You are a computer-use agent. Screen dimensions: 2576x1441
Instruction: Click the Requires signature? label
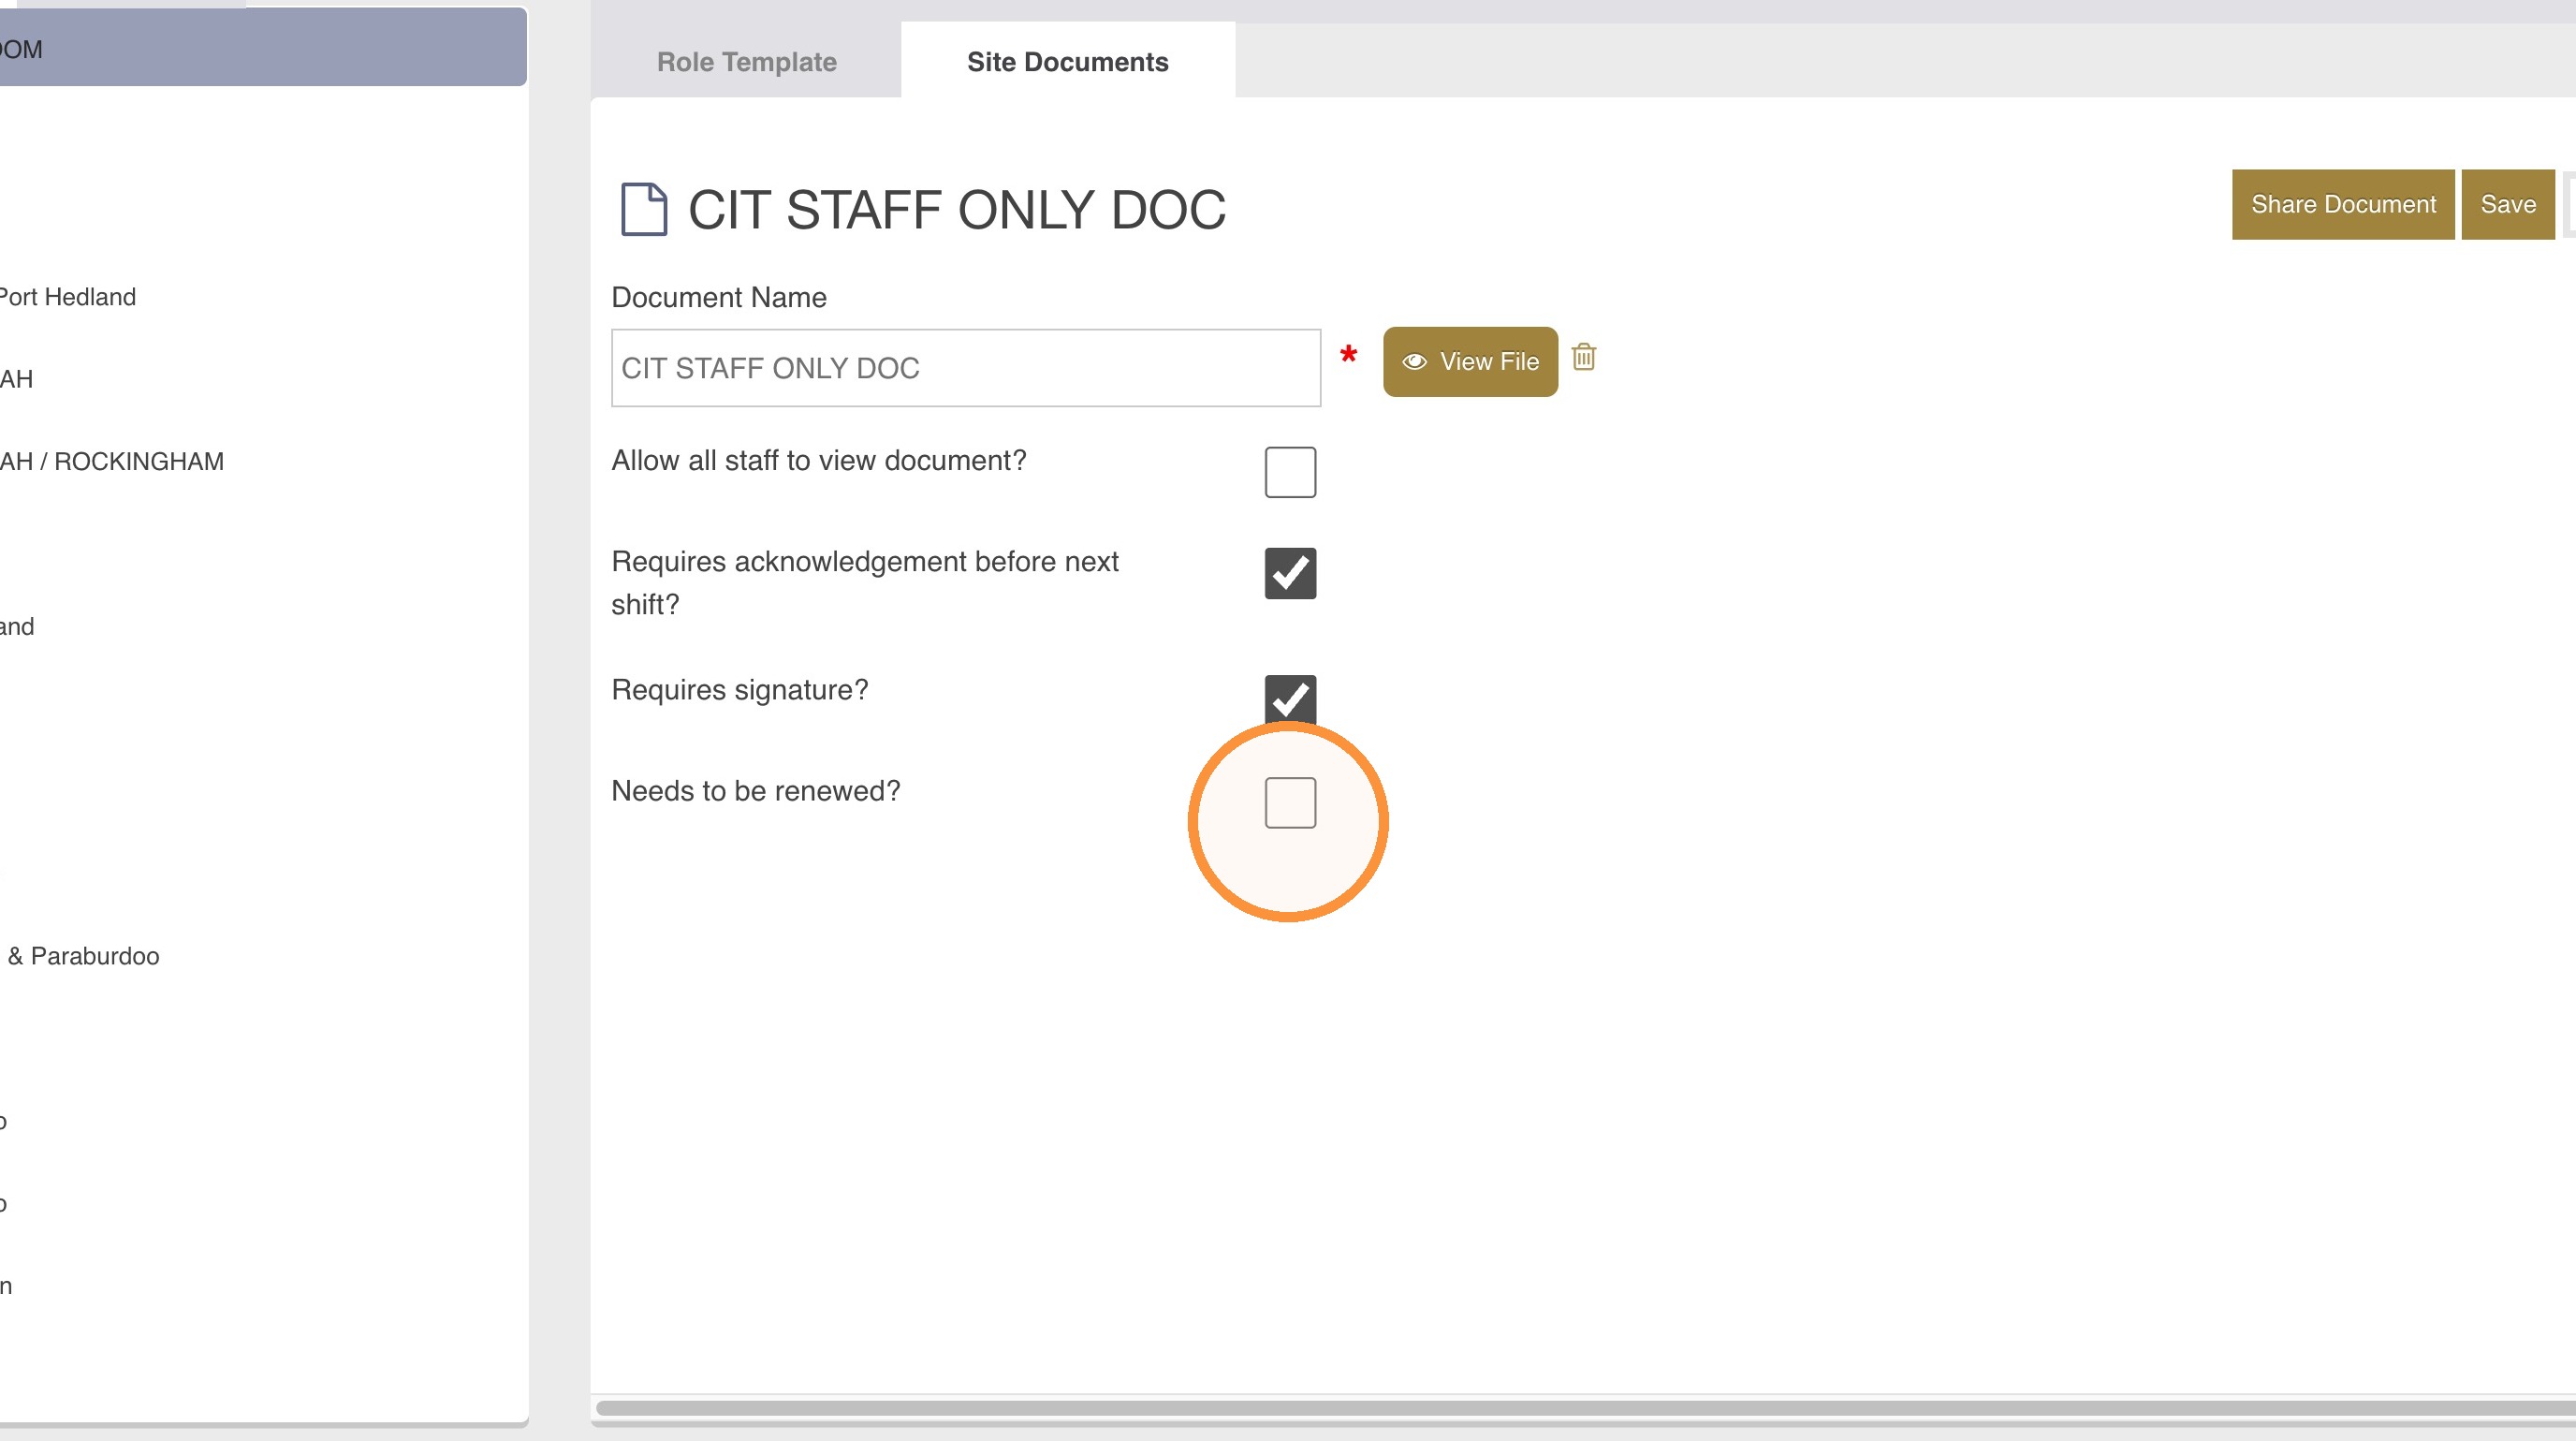click(x=740, y=690)
